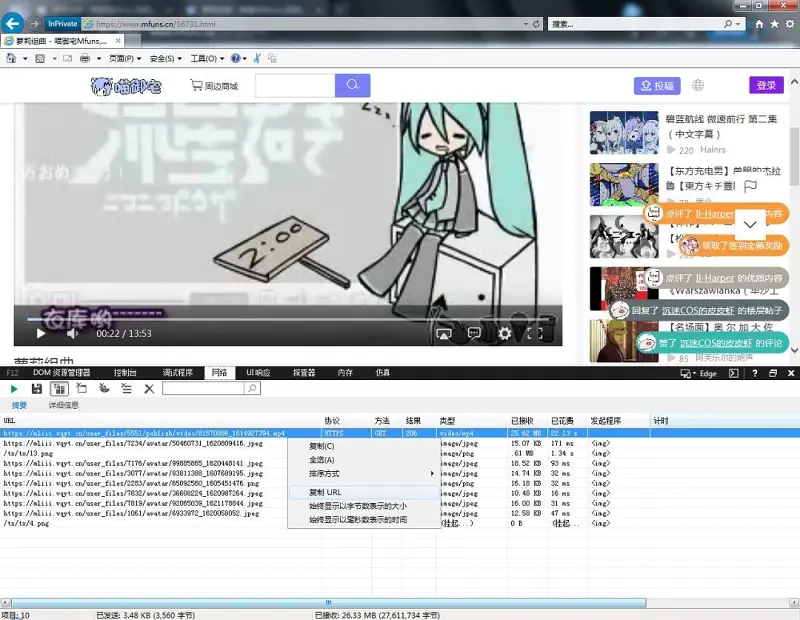Choose 复制 URL from the context menu
This screenshot has width=800, height=620.
364,492
